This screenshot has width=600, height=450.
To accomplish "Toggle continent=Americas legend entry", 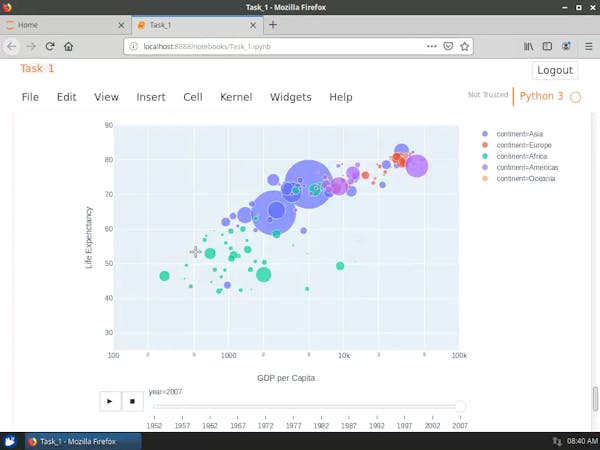I will click(x=527, y=167).
